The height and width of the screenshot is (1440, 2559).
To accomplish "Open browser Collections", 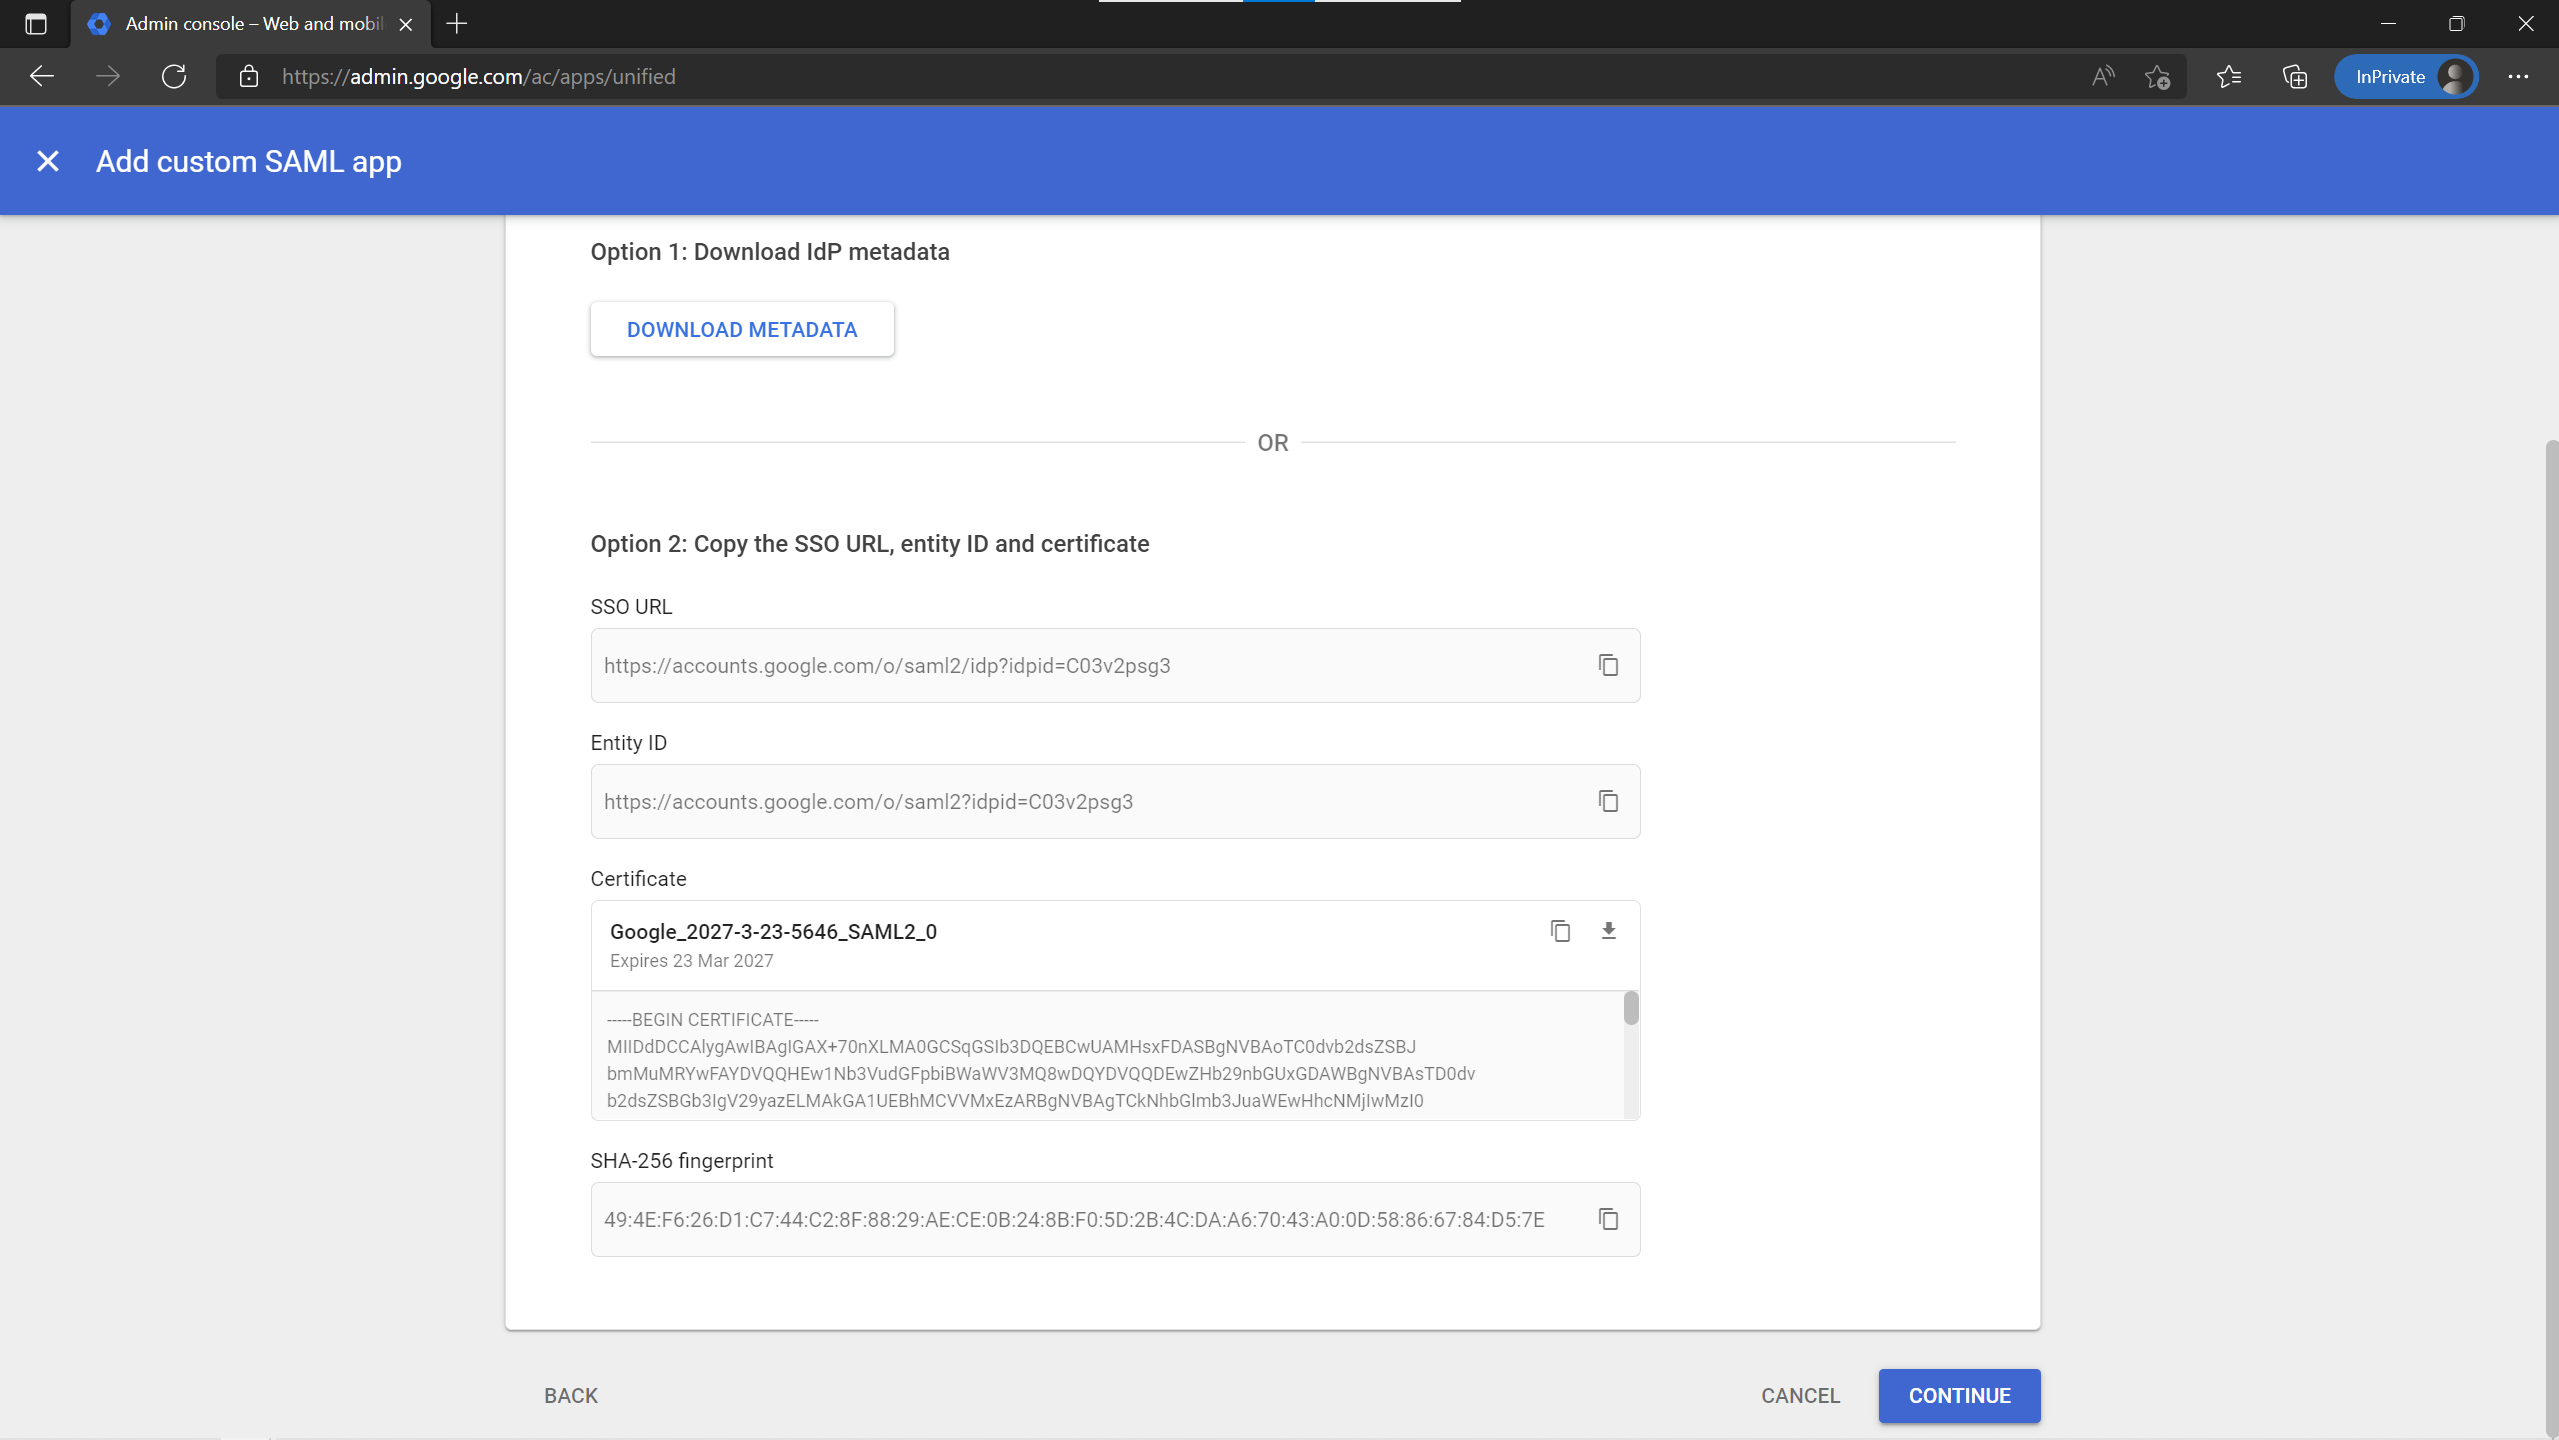I will [2295, 76].
